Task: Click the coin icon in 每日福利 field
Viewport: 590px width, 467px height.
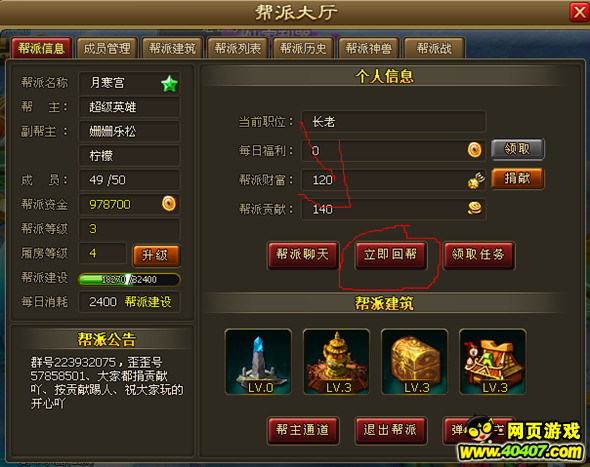Action: [x=475, y=150]
